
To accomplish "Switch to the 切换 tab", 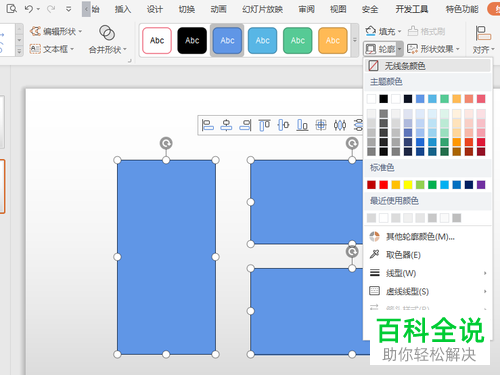I will [187, 9].
